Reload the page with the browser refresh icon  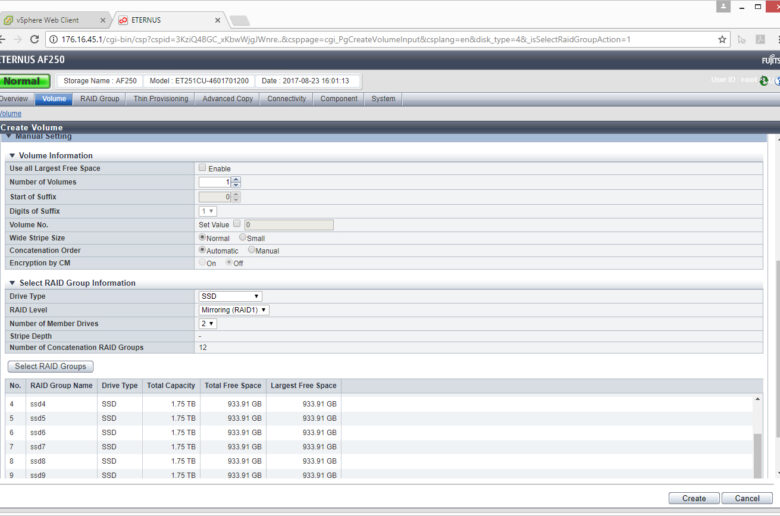34,39
